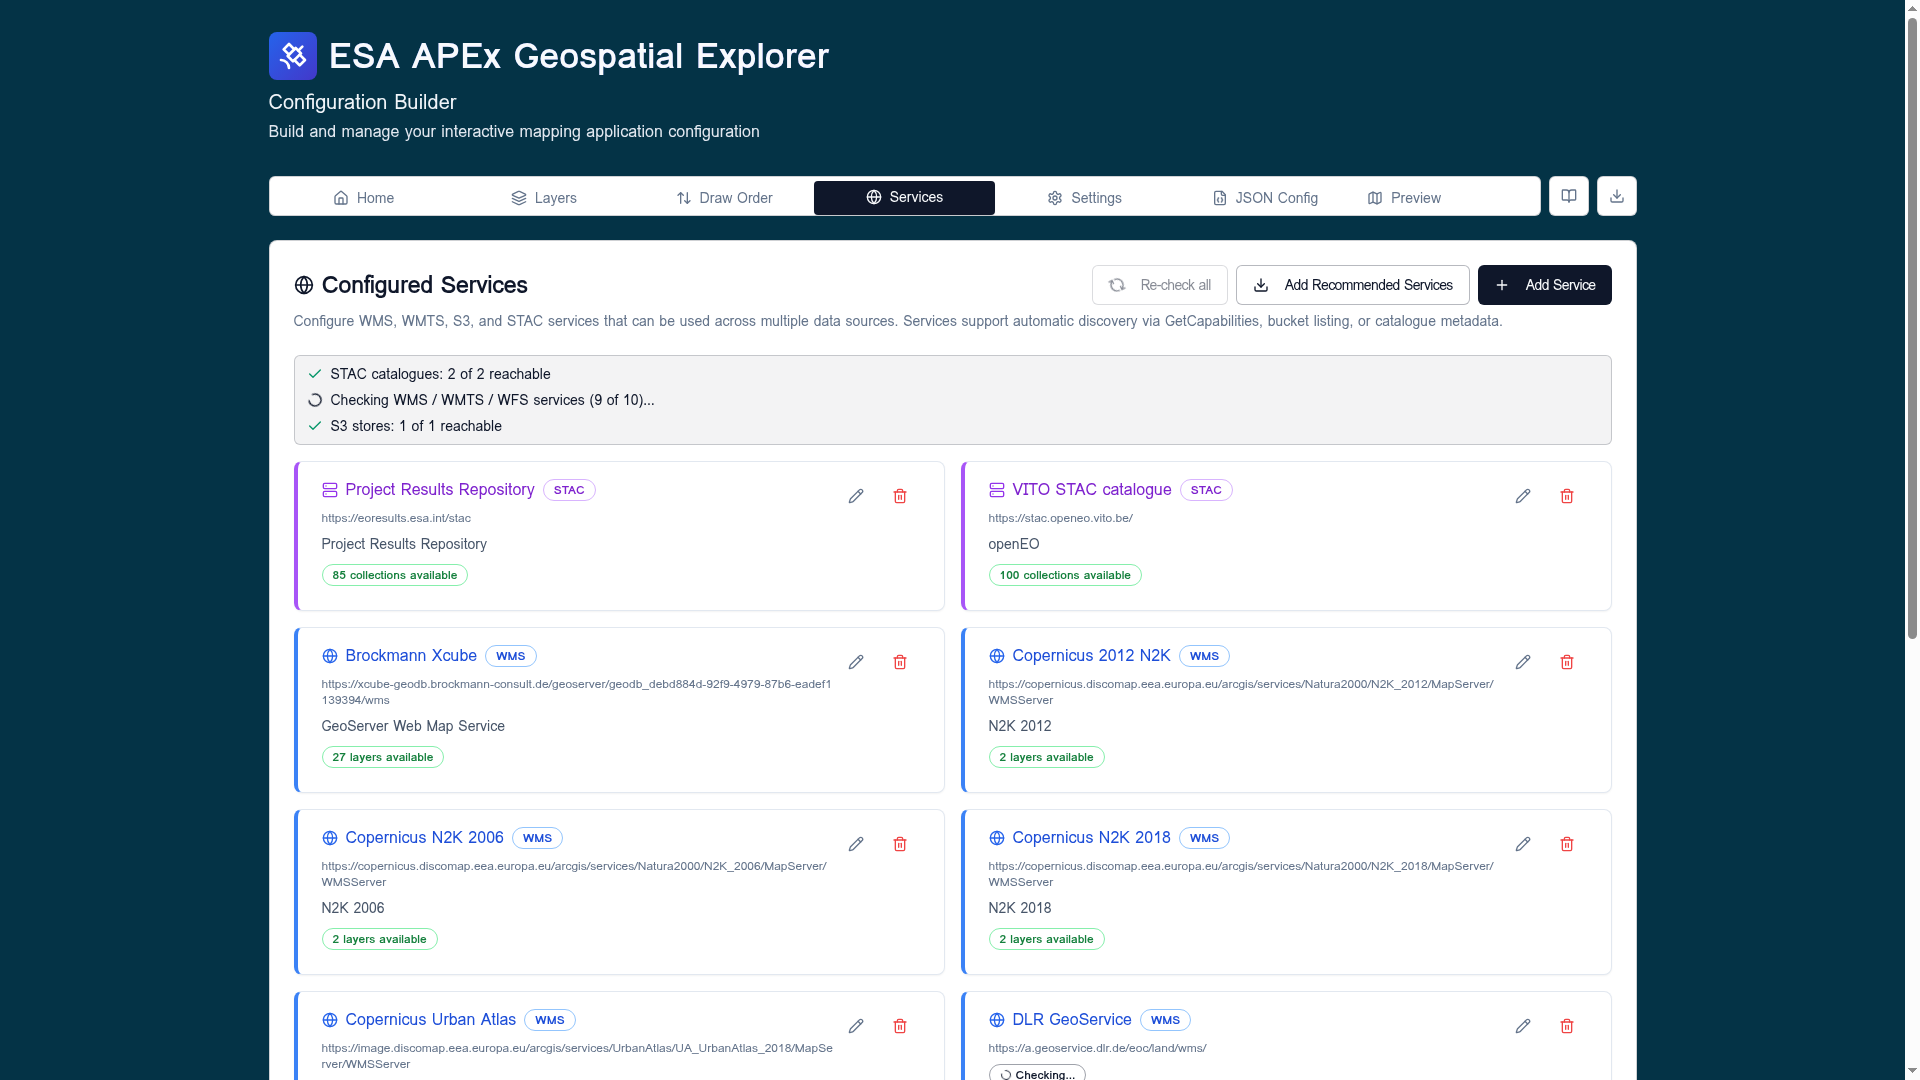Click the server icon beside VITO STAC catalogue
1920x1080 pixels.
(x=997, y=490)
